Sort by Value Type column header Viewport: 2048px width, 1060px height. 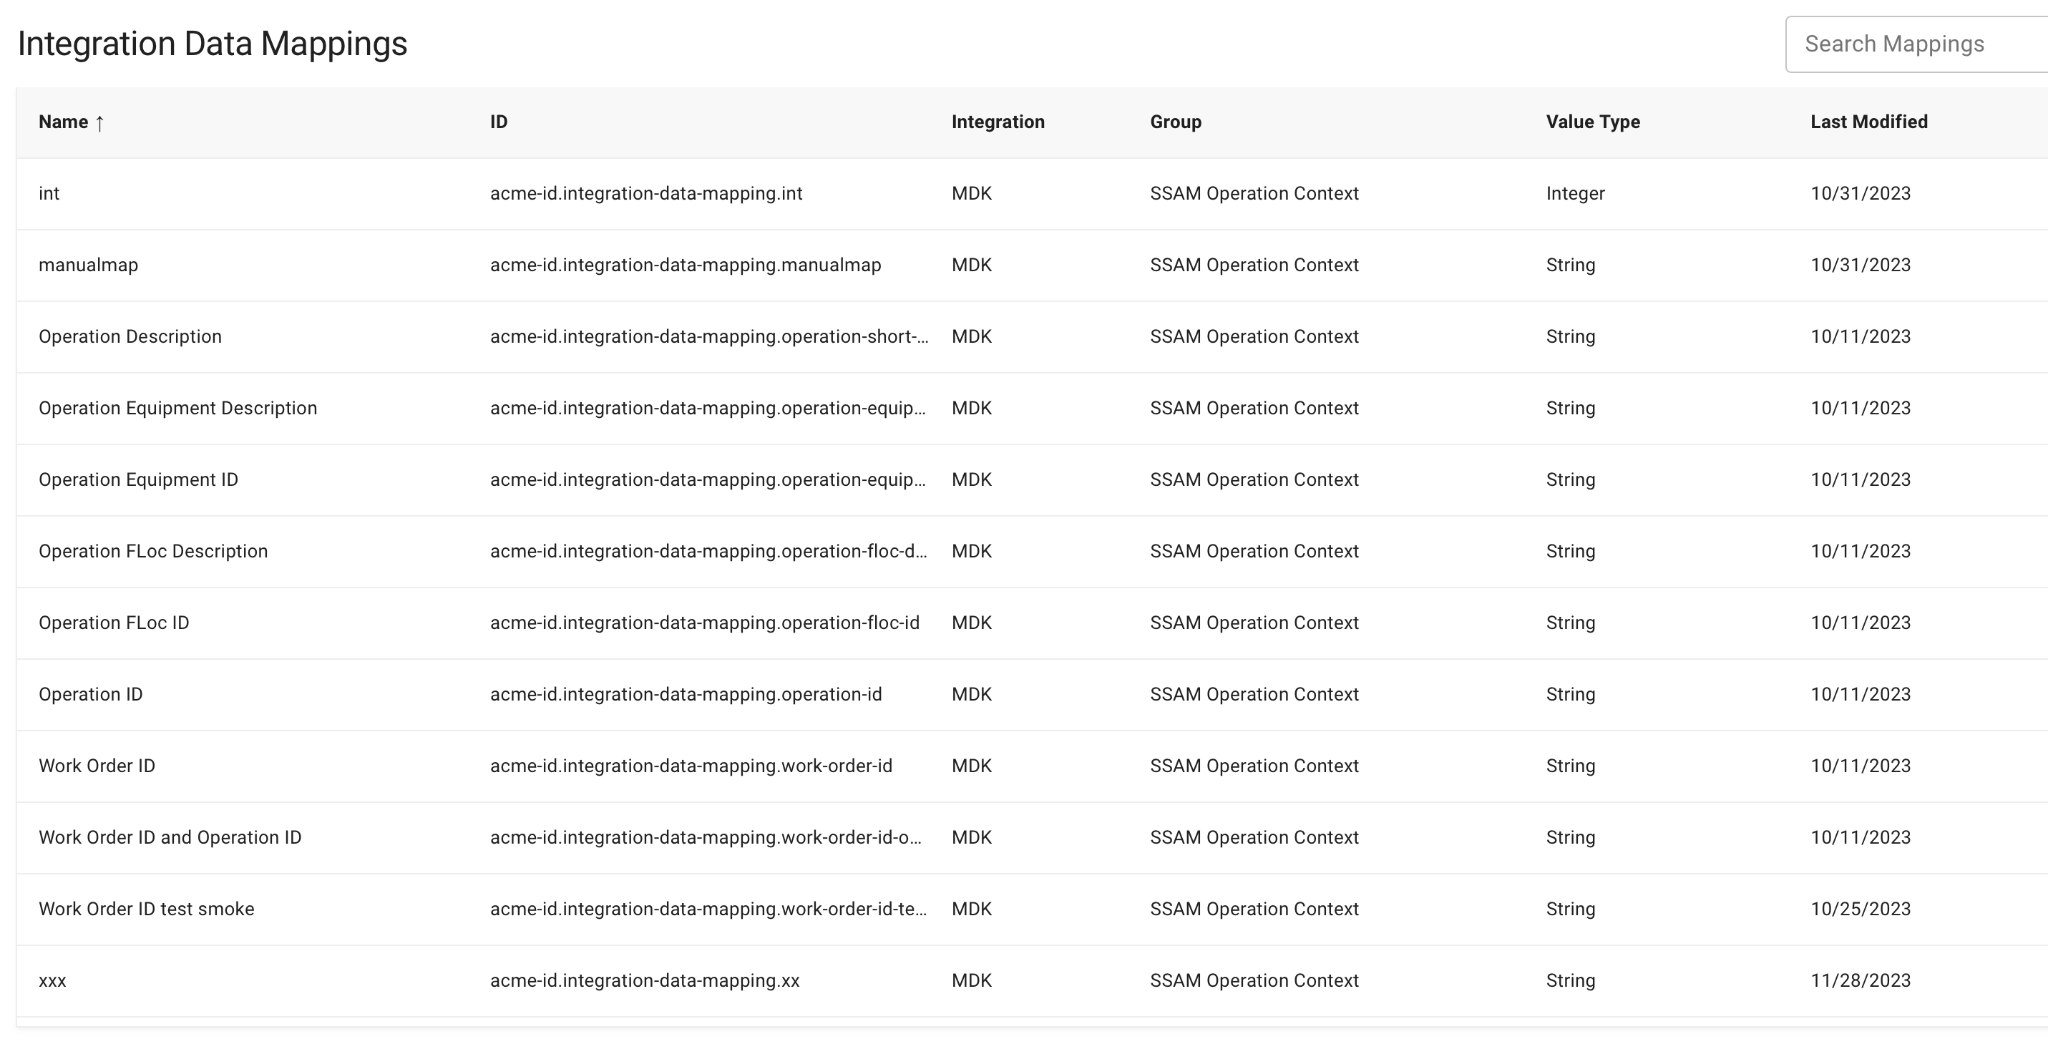coord(1593,122)
